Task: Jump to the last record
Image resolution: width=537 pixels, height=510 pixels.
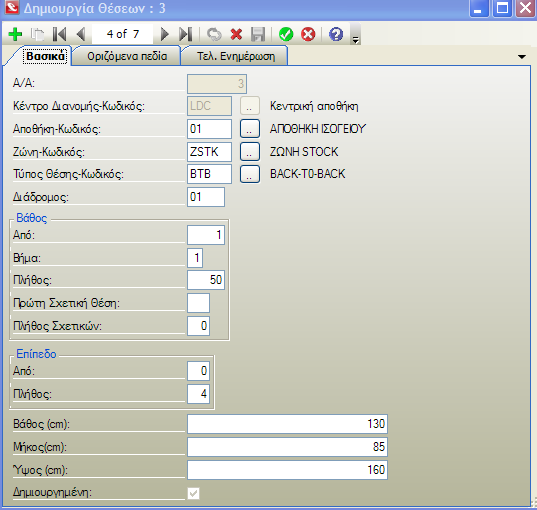Action: tap(186, 34)
